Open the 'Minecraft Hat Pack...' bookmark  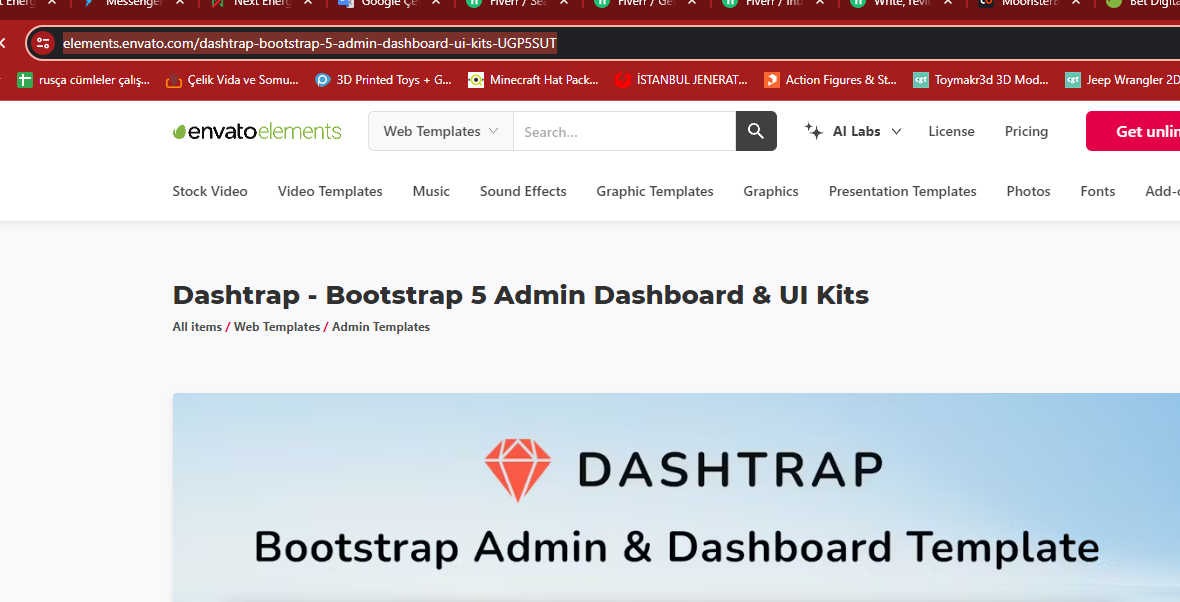533,80
